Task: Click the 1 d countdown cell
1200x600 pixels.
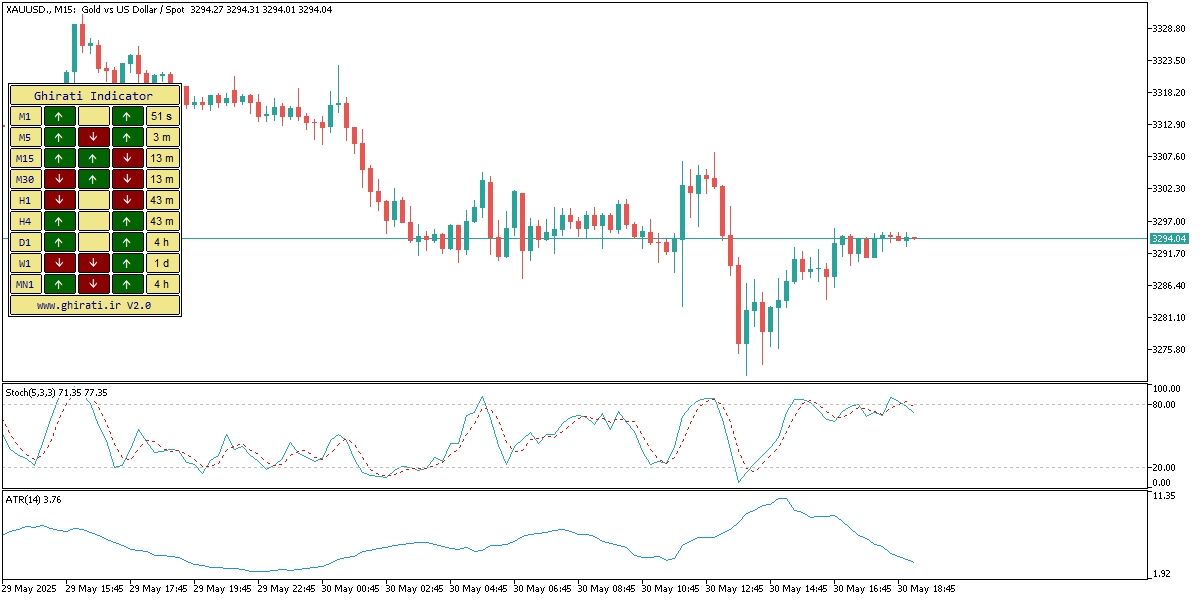Action: [162, 263]
